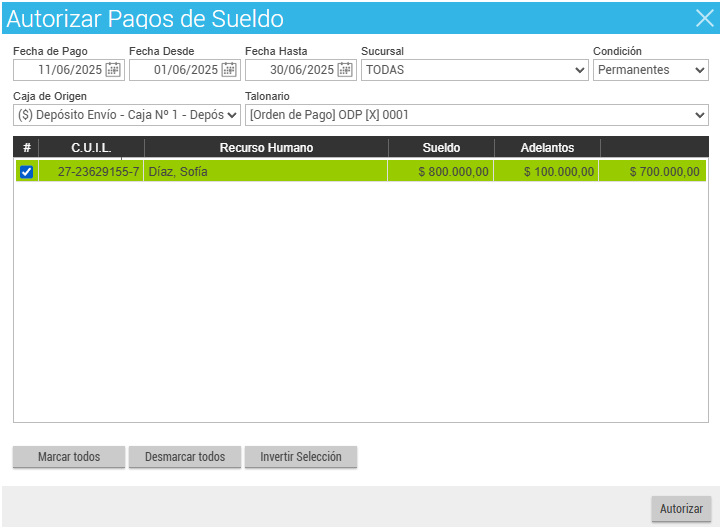Viewport: 722px width, 529px height.
Task: Click Invertir Selección button
Action: [301, 457]
